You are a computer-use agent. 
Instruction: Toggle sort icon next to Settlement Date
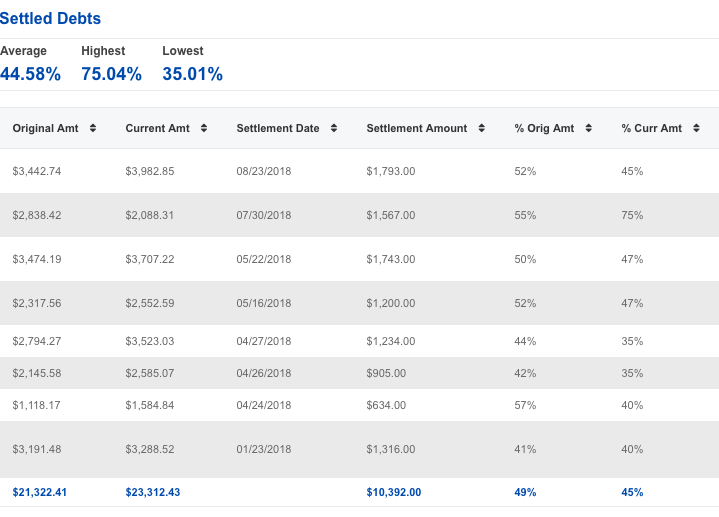334,128
